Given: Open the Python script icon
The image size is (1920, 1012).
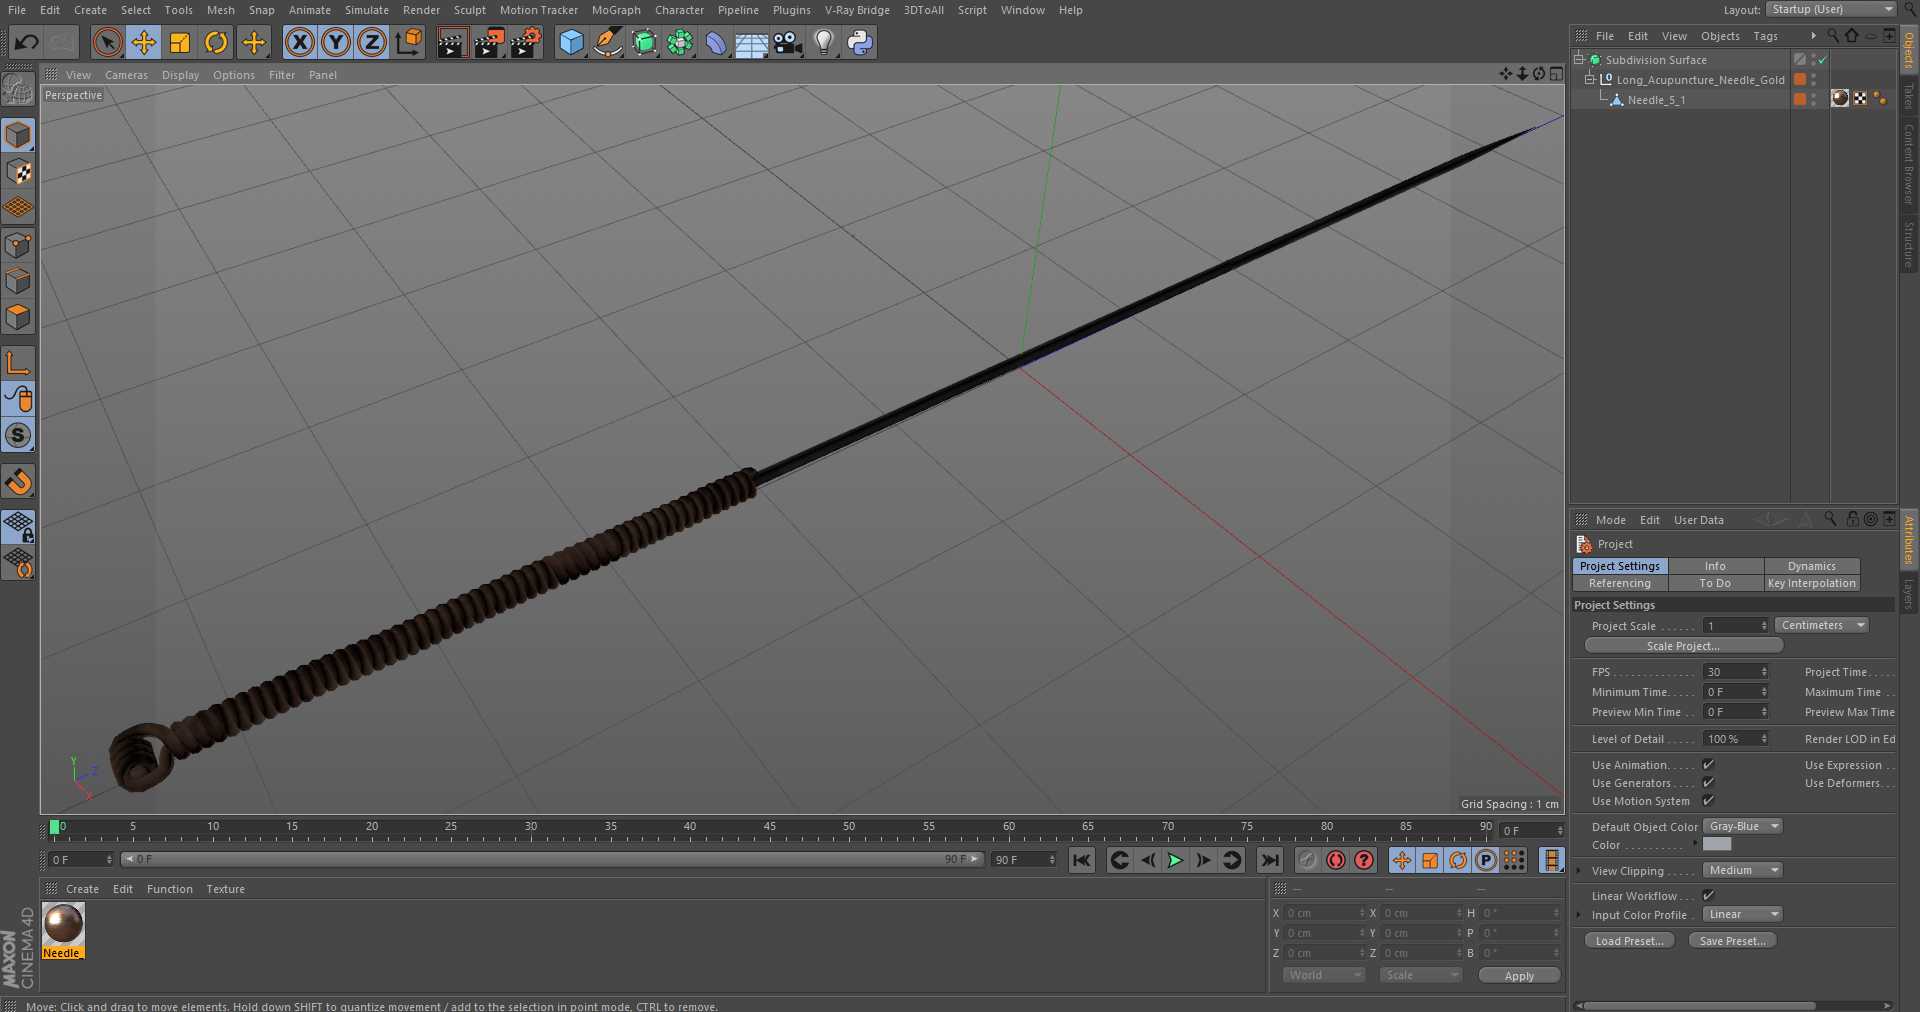Looking at the screenshot, I should coord(860,42).
